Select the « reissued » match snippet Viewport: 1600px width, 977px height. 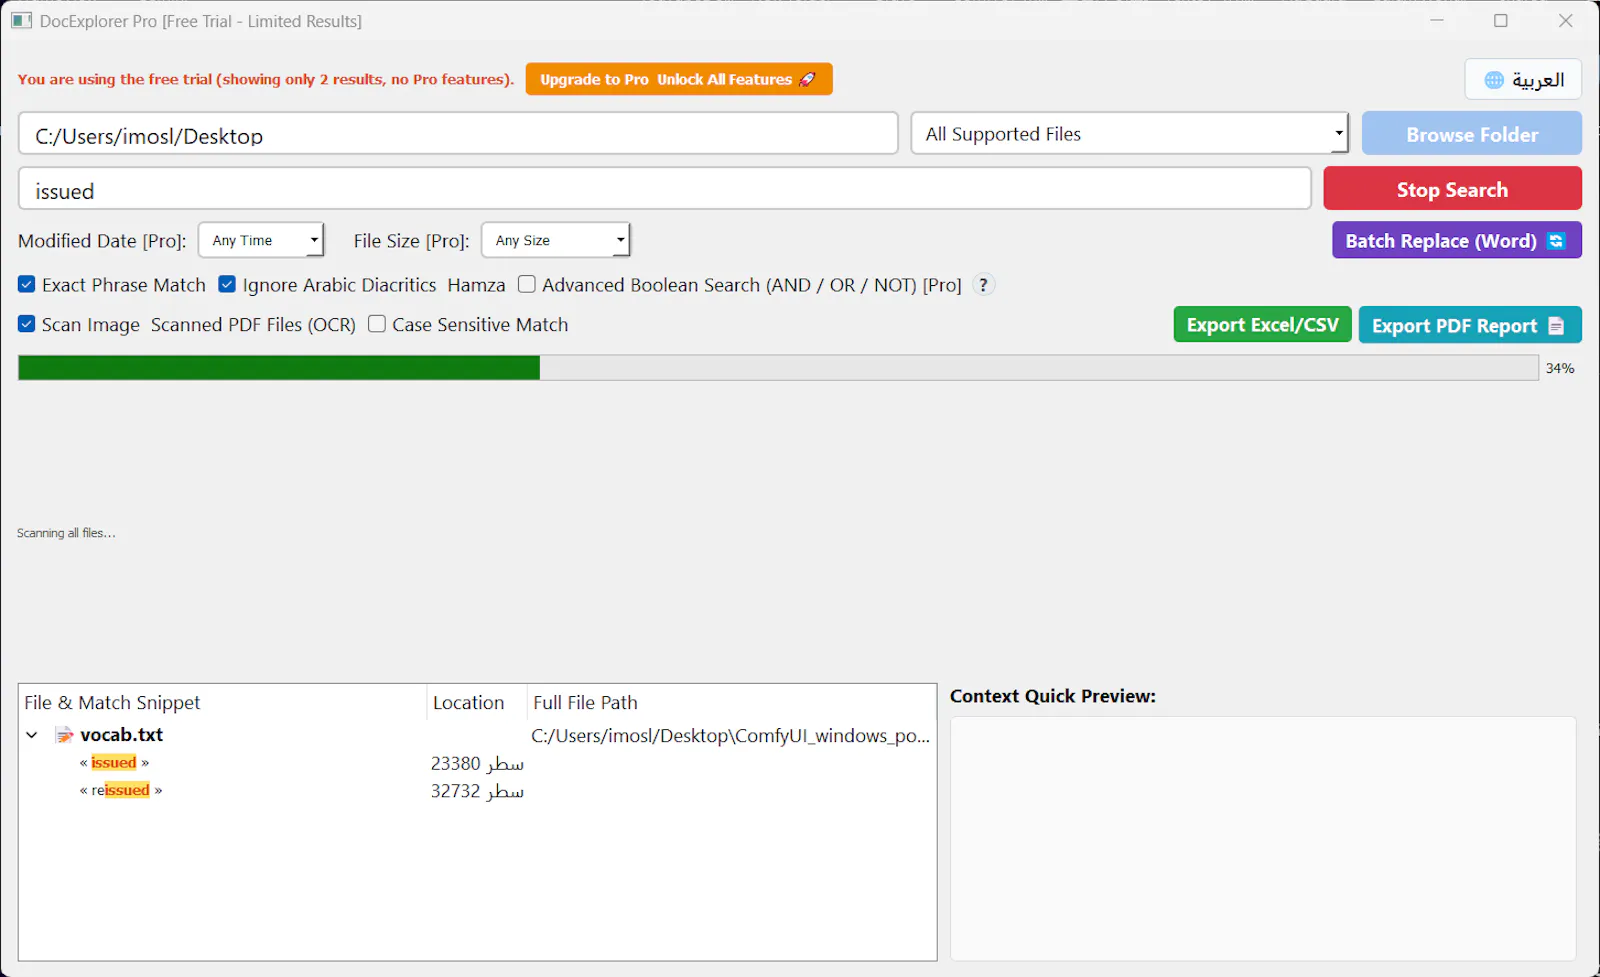[x=121, y=791]
